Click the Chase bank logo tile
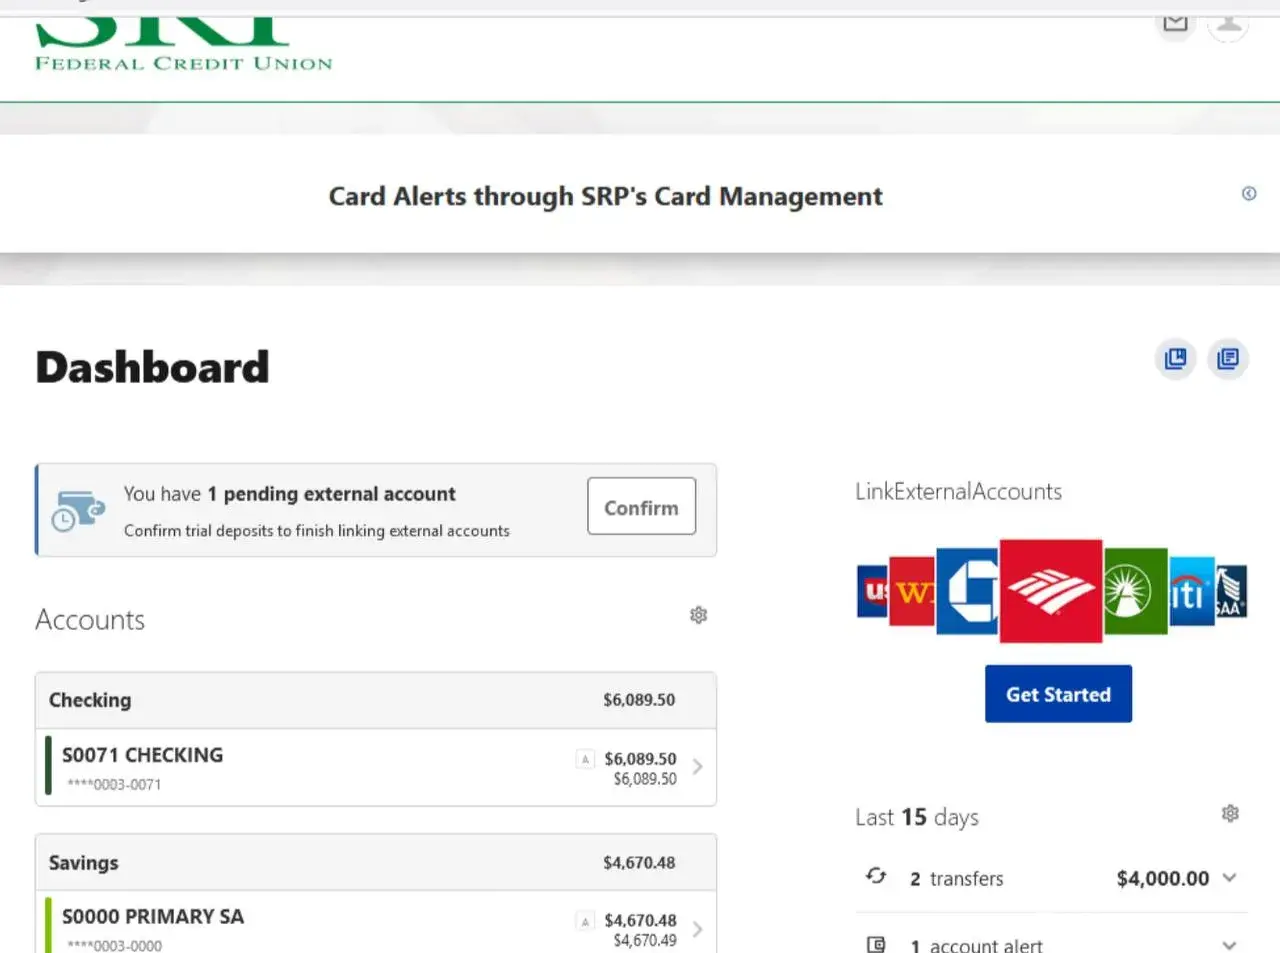The width and height of the screenshot is (1280, 953). click(967, 591)
